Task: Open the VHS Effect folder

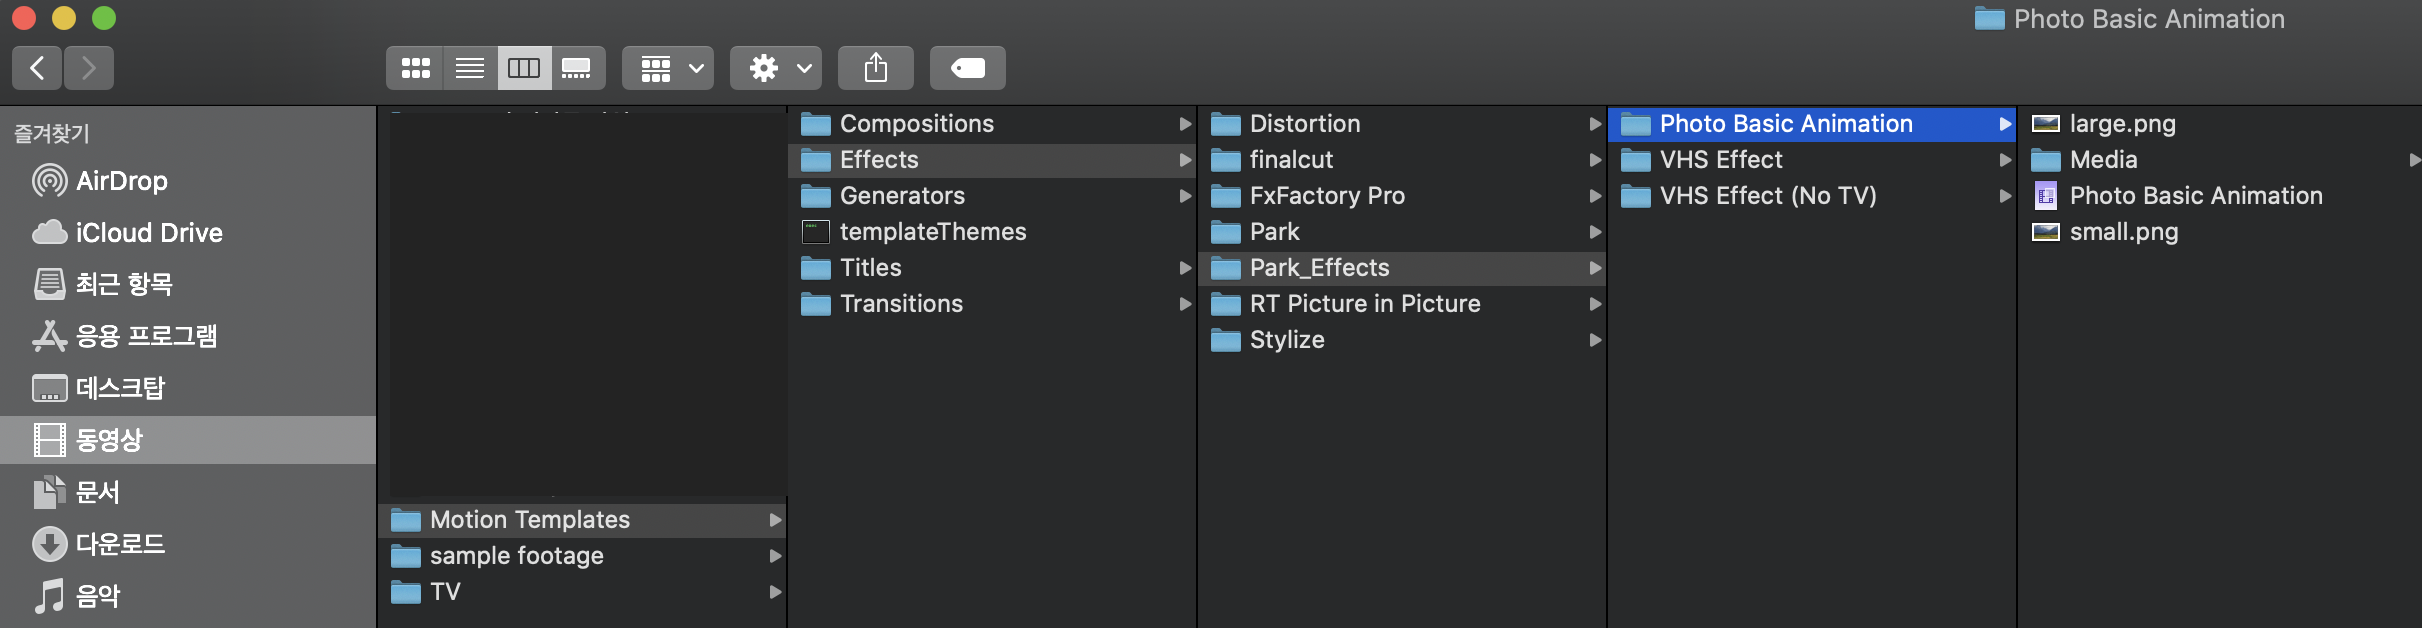Action: coord(1721,160)
